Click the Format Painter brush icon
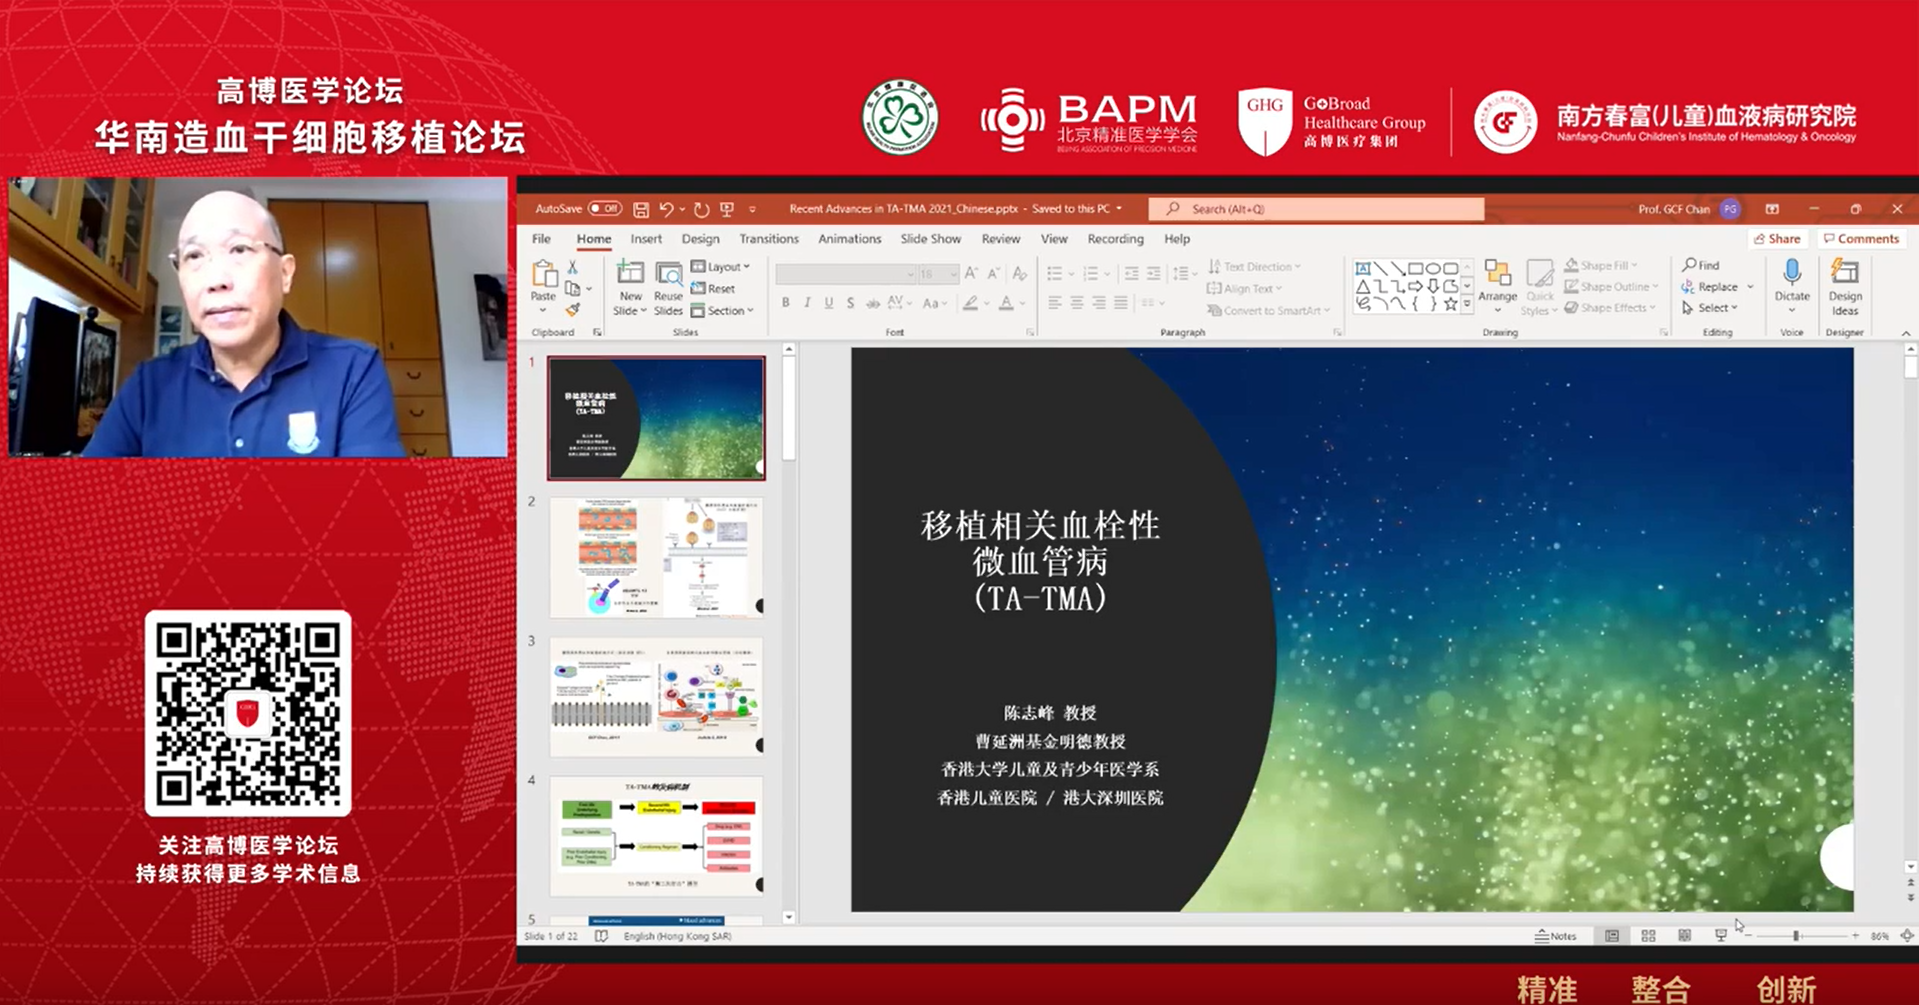The image size is (1919, 1005). pos(572,310)
